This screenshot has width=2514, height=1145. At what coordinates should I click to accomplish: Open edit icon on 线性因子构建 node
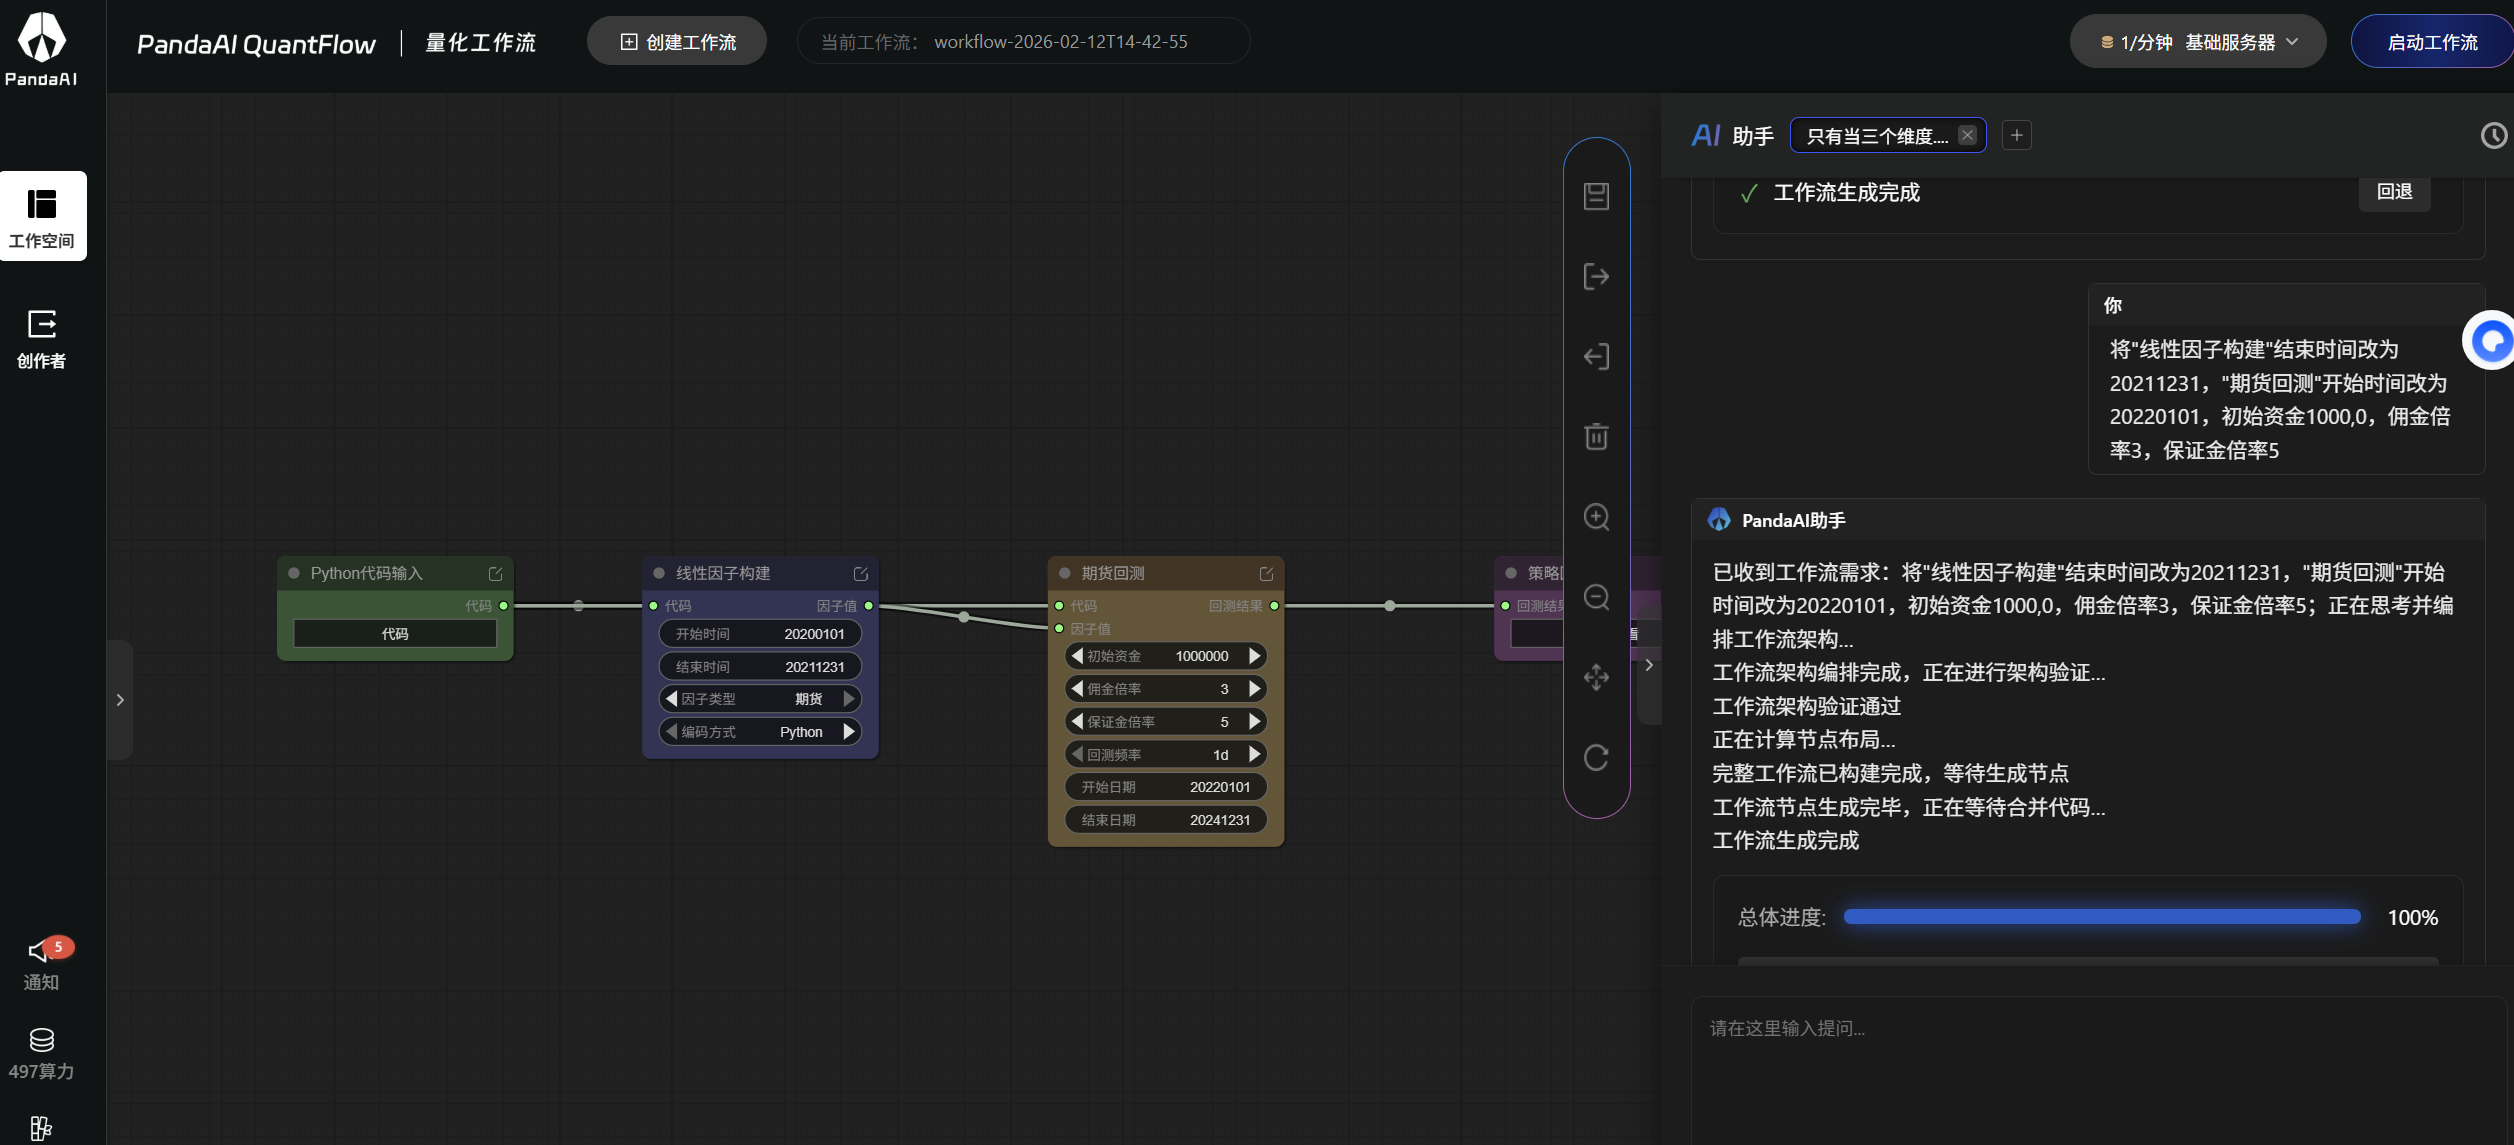(860, 574)
